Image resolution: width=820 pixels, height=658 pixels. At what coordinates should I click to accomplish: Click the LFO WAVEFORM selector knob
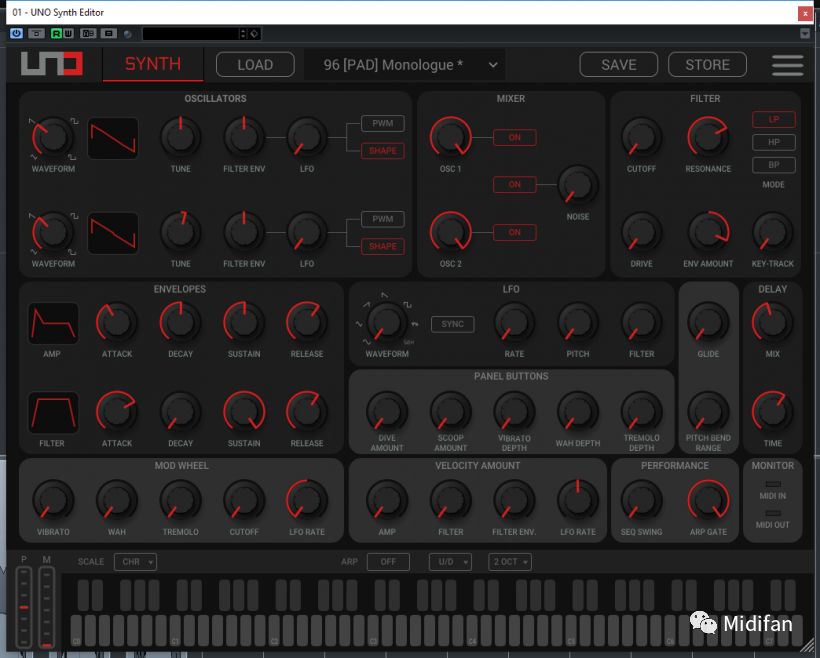click(386, 323)
